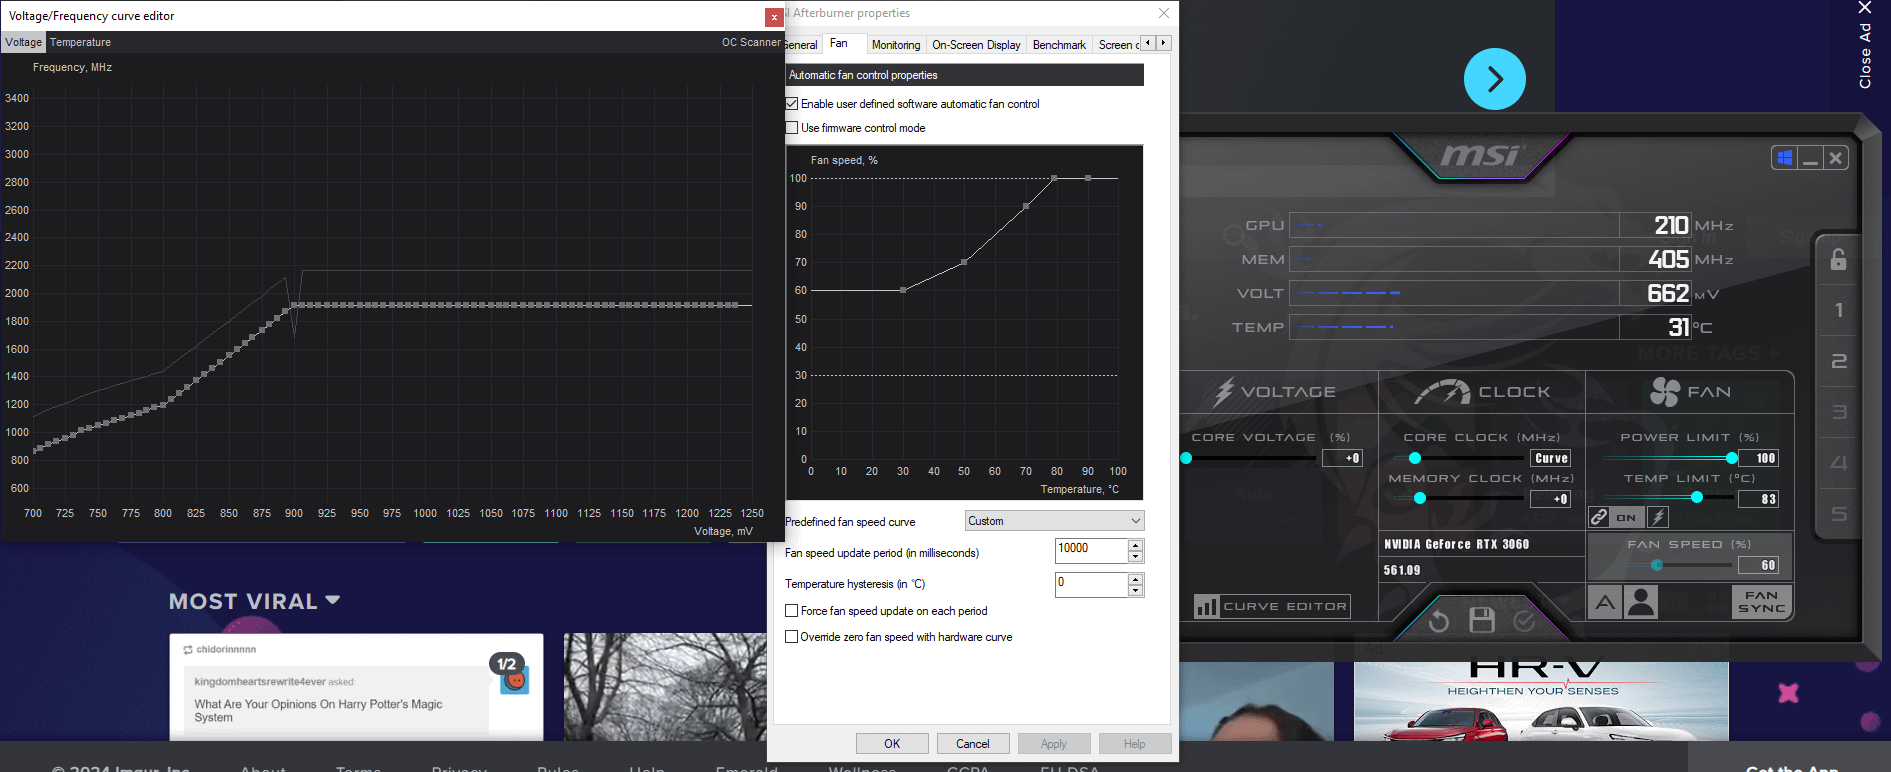Click the Core Clock slider handle
Screen dimensions: 1891x772
coord(1415,458)
